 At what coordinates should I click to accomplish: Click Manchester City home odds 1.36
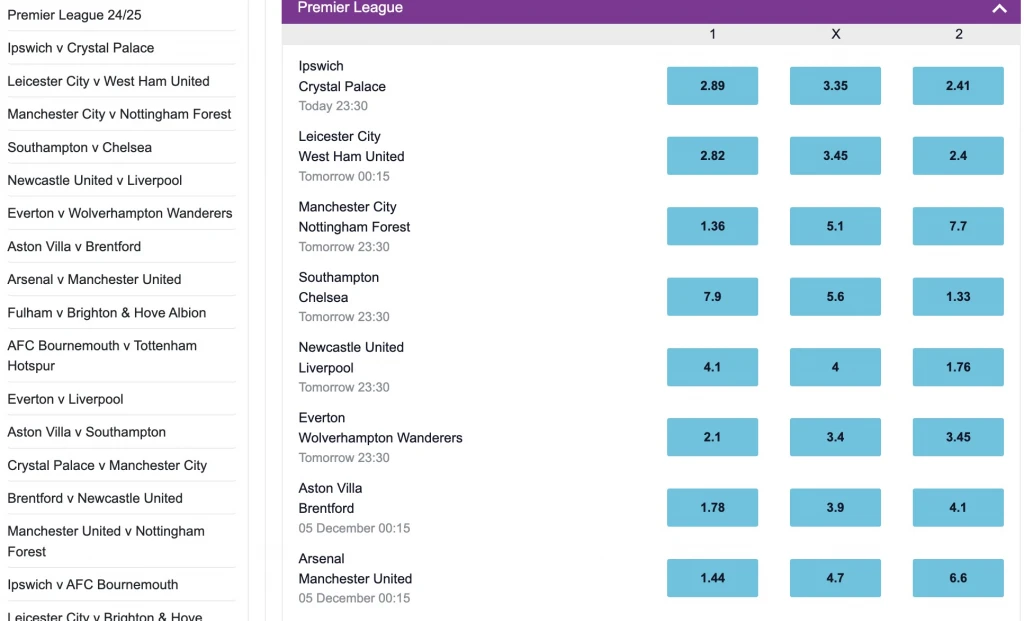pyautogui.click(x=712, y=226)
